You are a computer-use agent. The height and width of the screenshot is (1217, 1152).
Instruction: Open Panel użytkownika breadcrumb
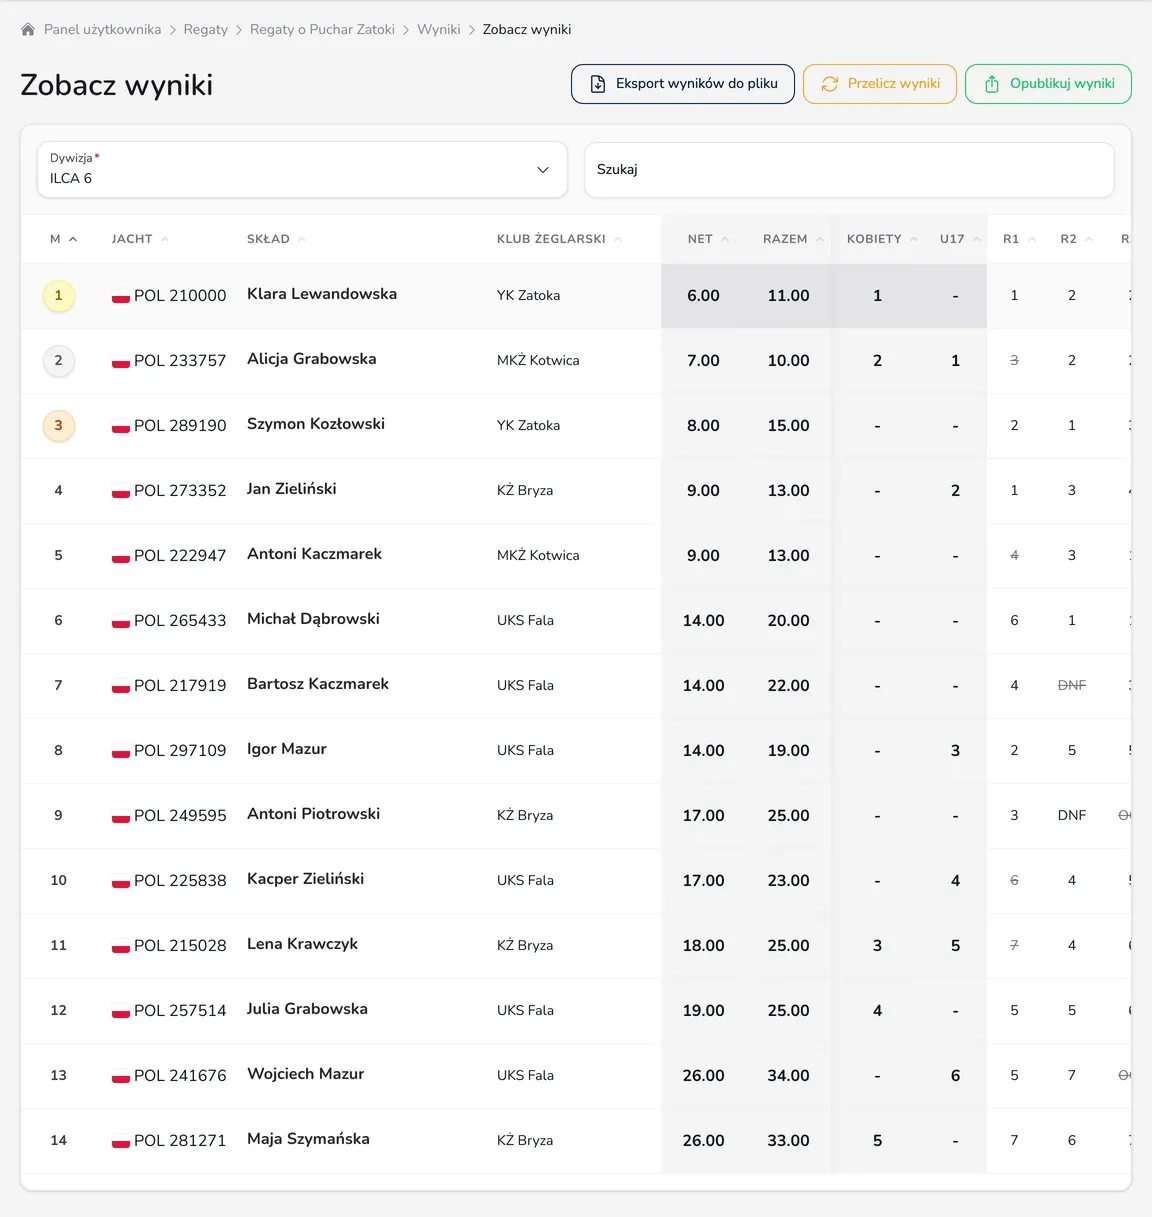click(102, 30)
